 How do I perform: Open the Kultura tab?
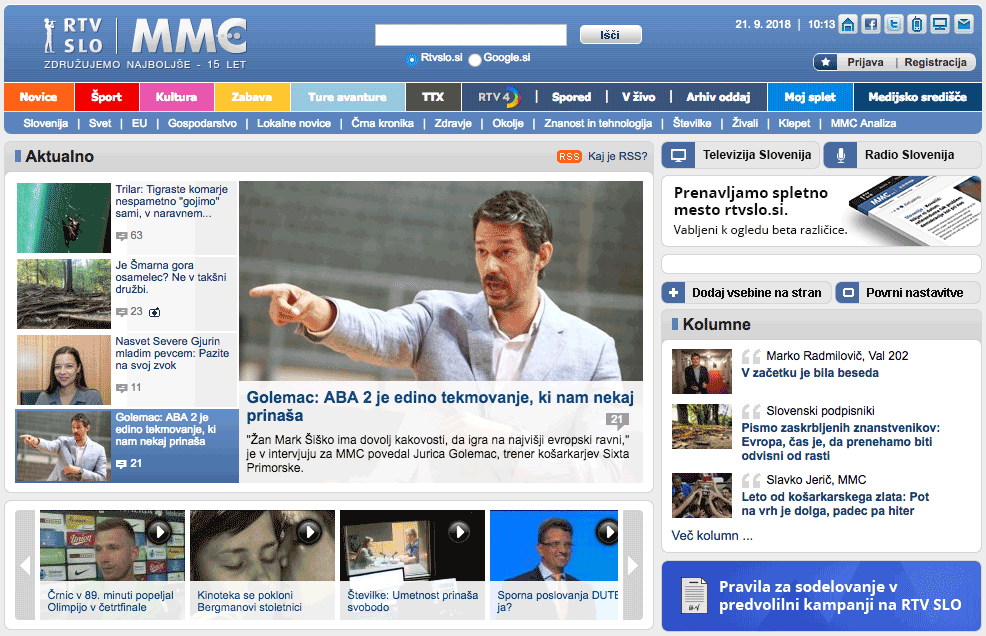pos(177,97)
